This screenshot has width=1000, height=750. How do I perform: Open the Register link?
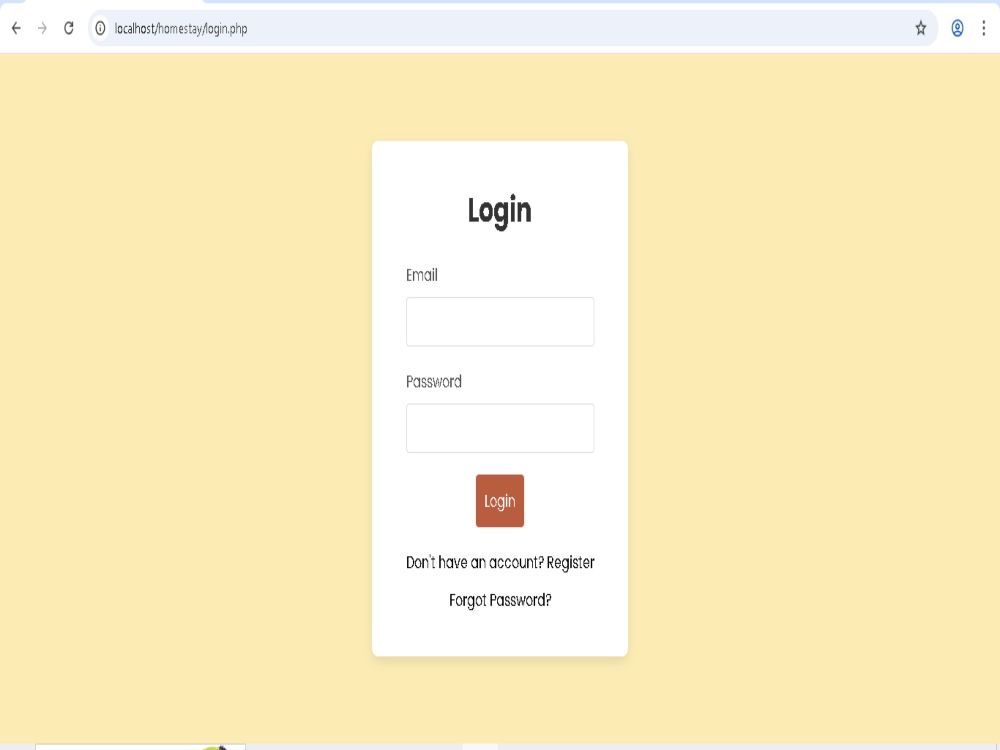570,562
